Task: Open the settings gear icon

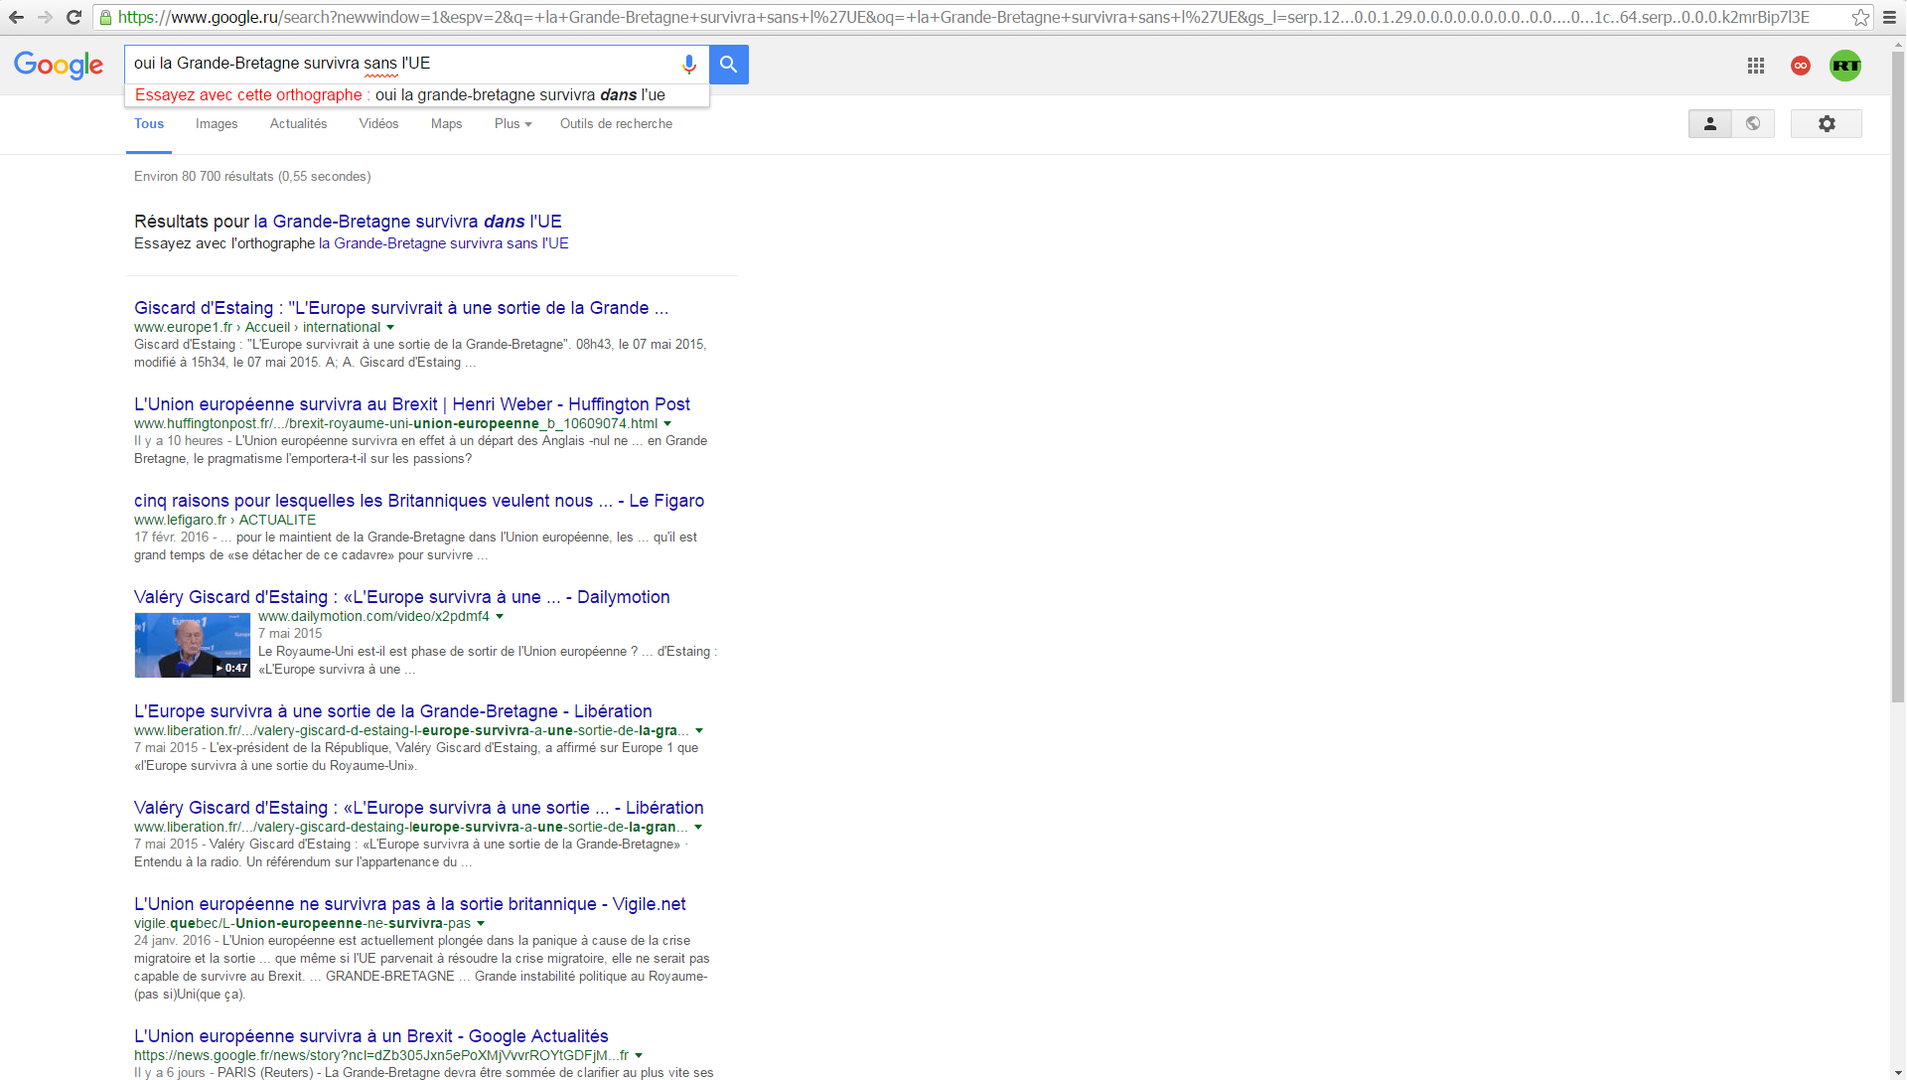Action: tap(1827, 124)
